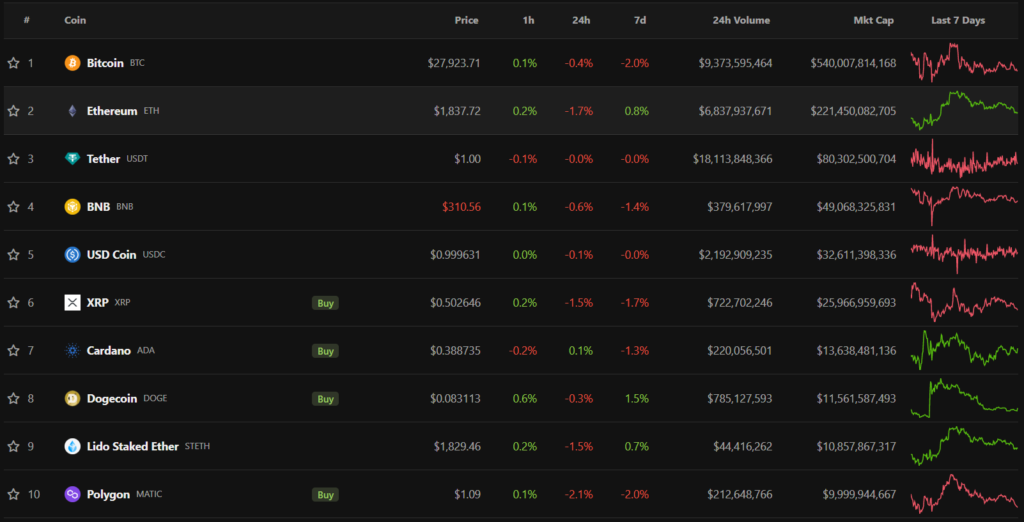Click the Cardano logo icon
The image size is (1024, 522).
point(72,351)
